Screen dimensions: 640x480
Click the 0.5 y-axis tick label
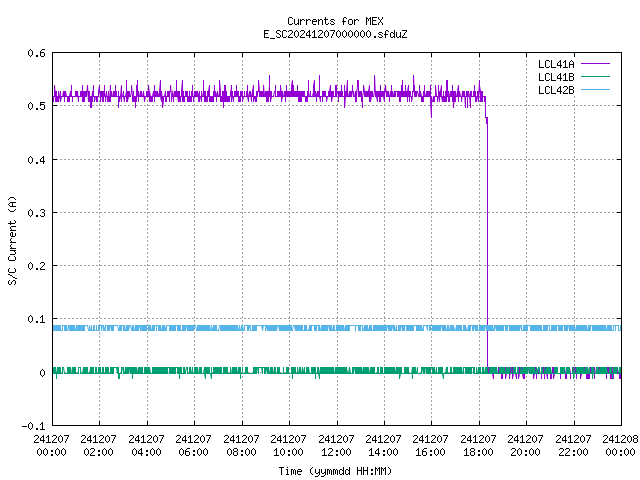(36, 106)
